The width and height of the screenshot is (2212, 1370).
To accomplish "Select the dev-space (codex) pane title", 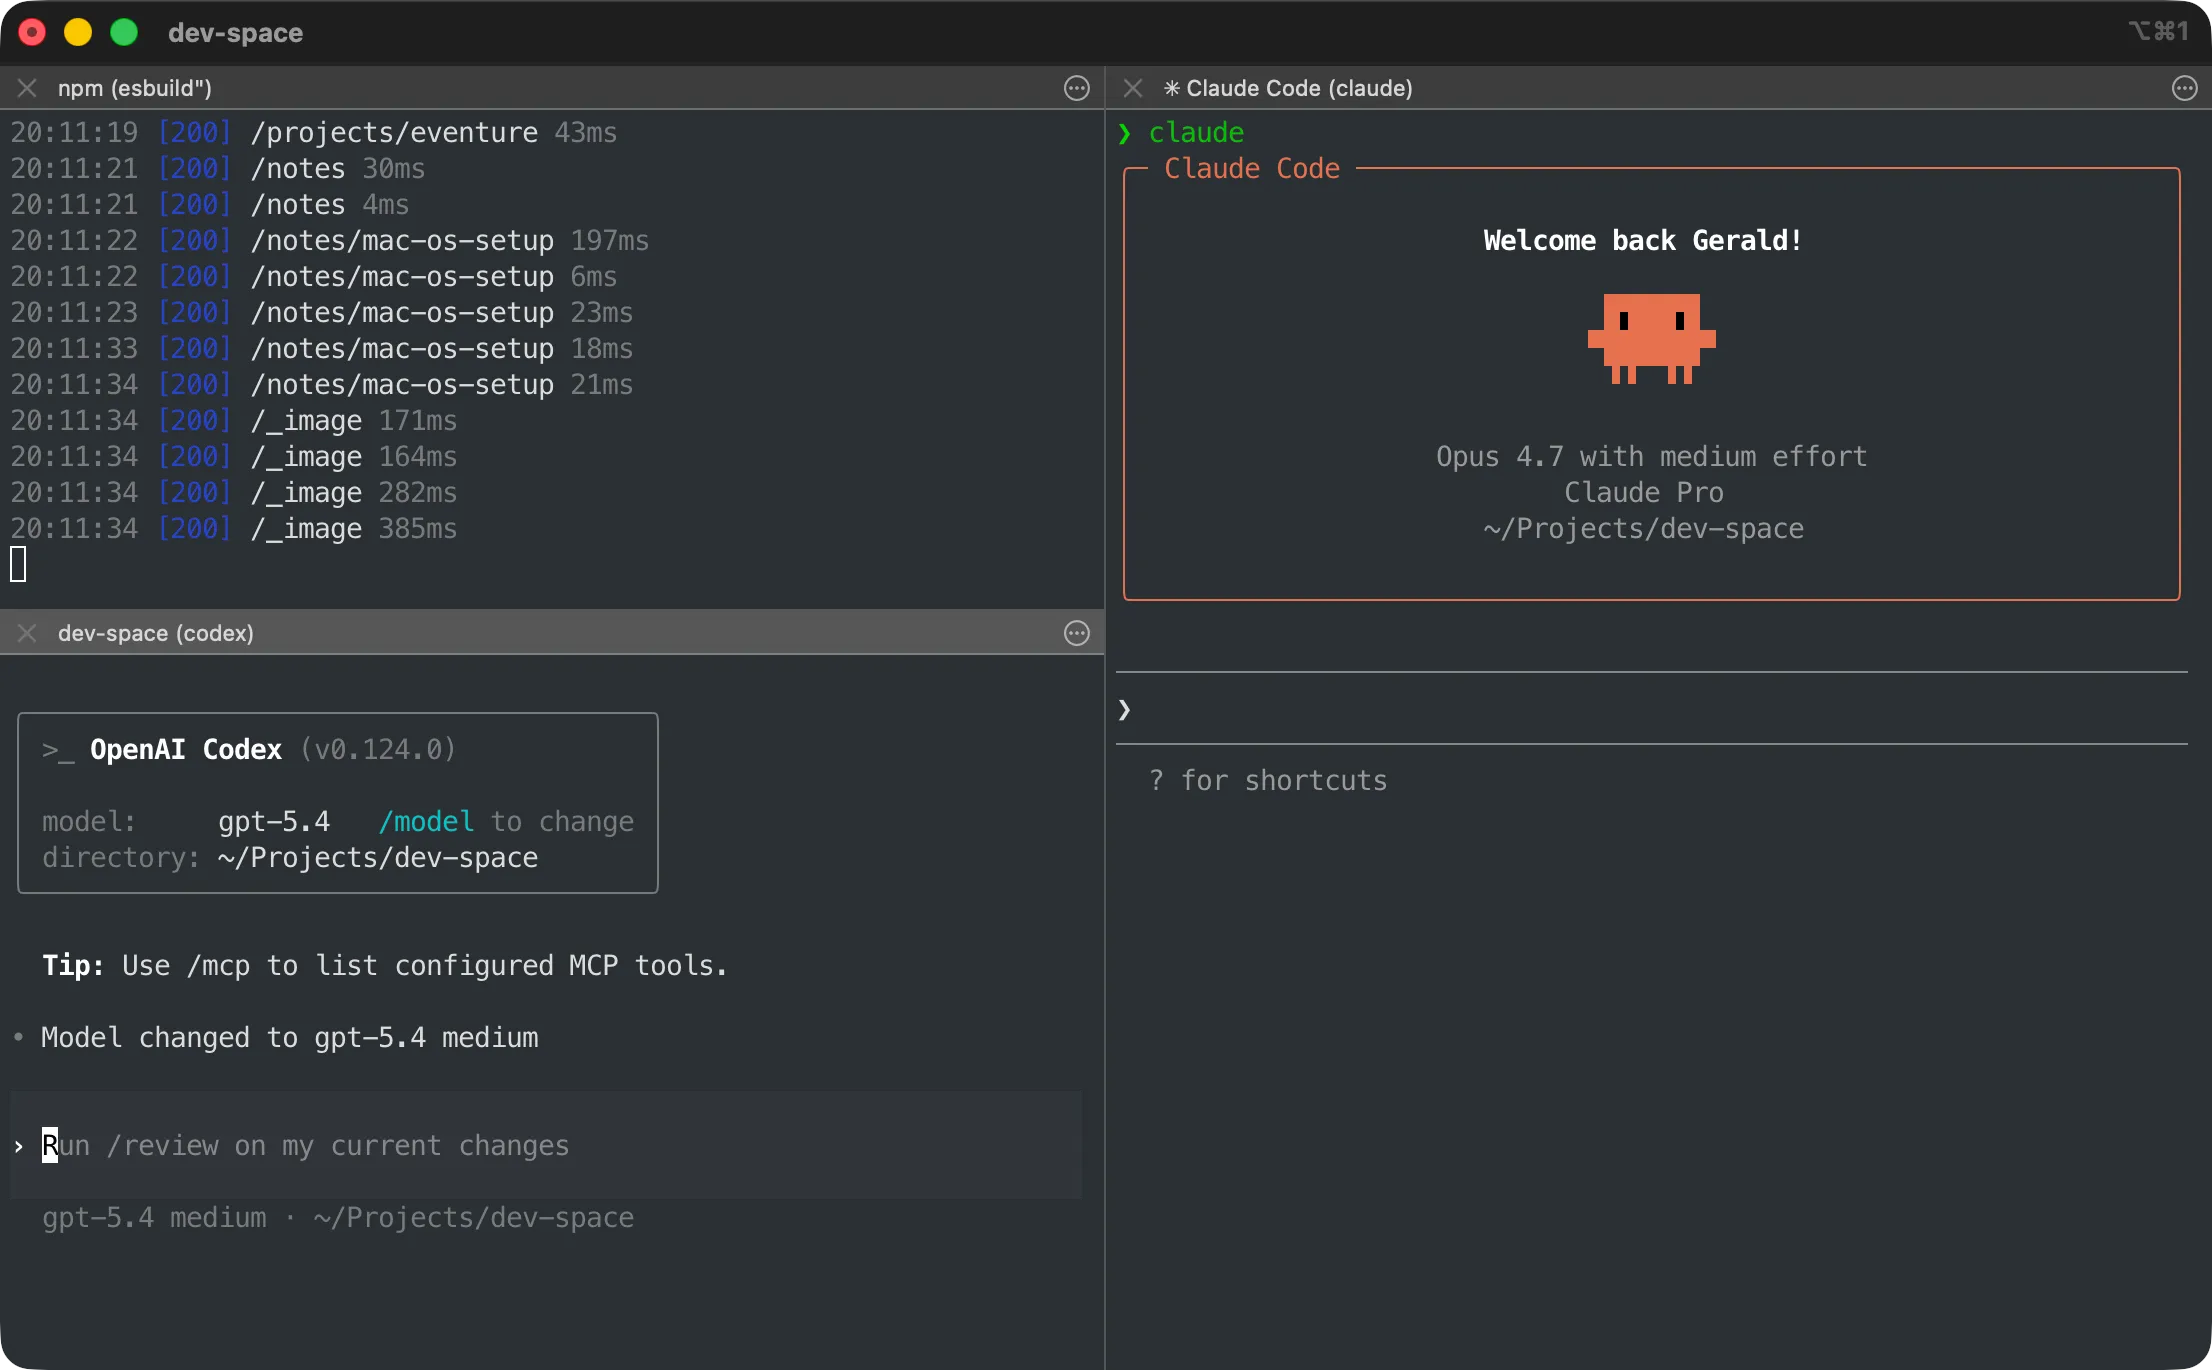I will (x=156, y=633).
